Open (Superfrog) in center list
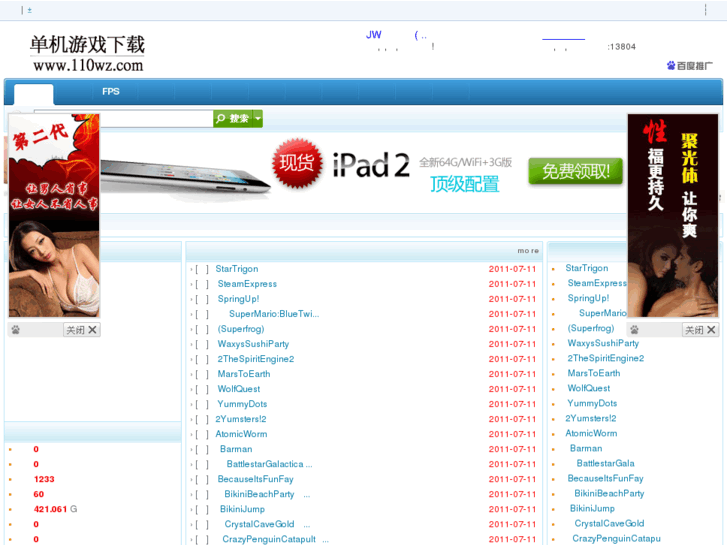Screen dimensions: 727x545 click(241, 329)
